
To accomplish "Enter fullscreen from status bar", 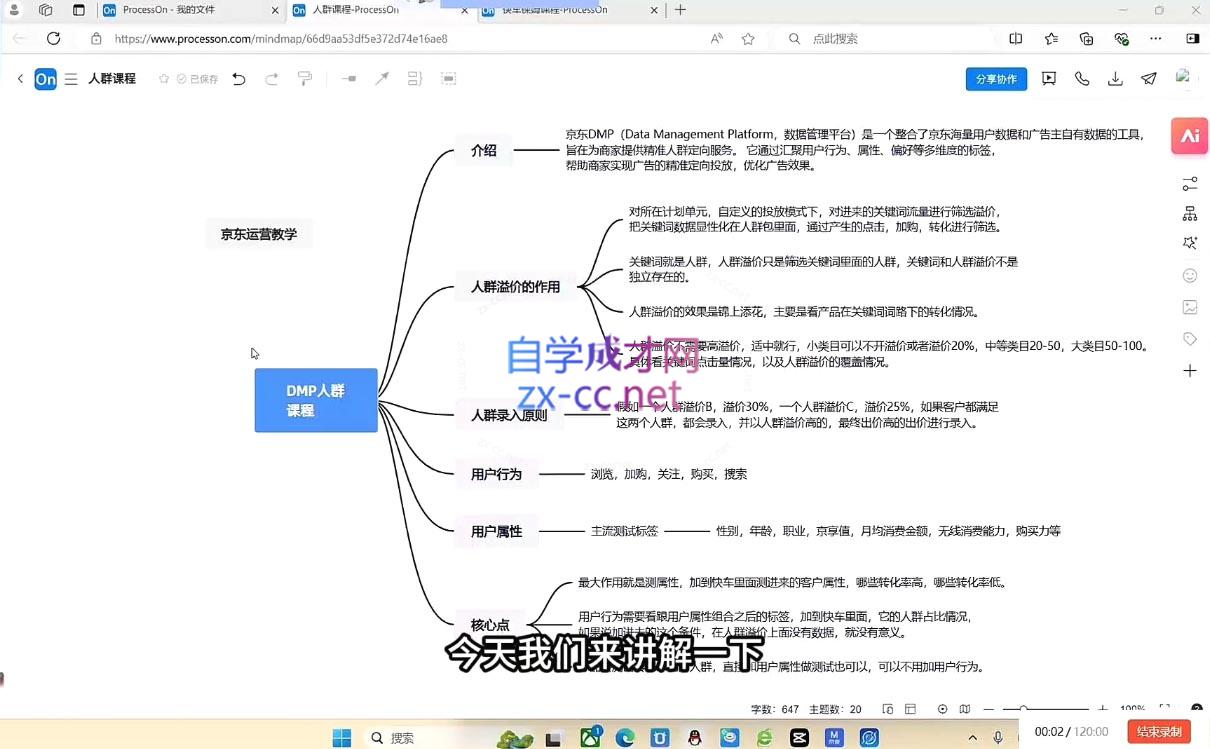I will click(x=1164, y=709).
